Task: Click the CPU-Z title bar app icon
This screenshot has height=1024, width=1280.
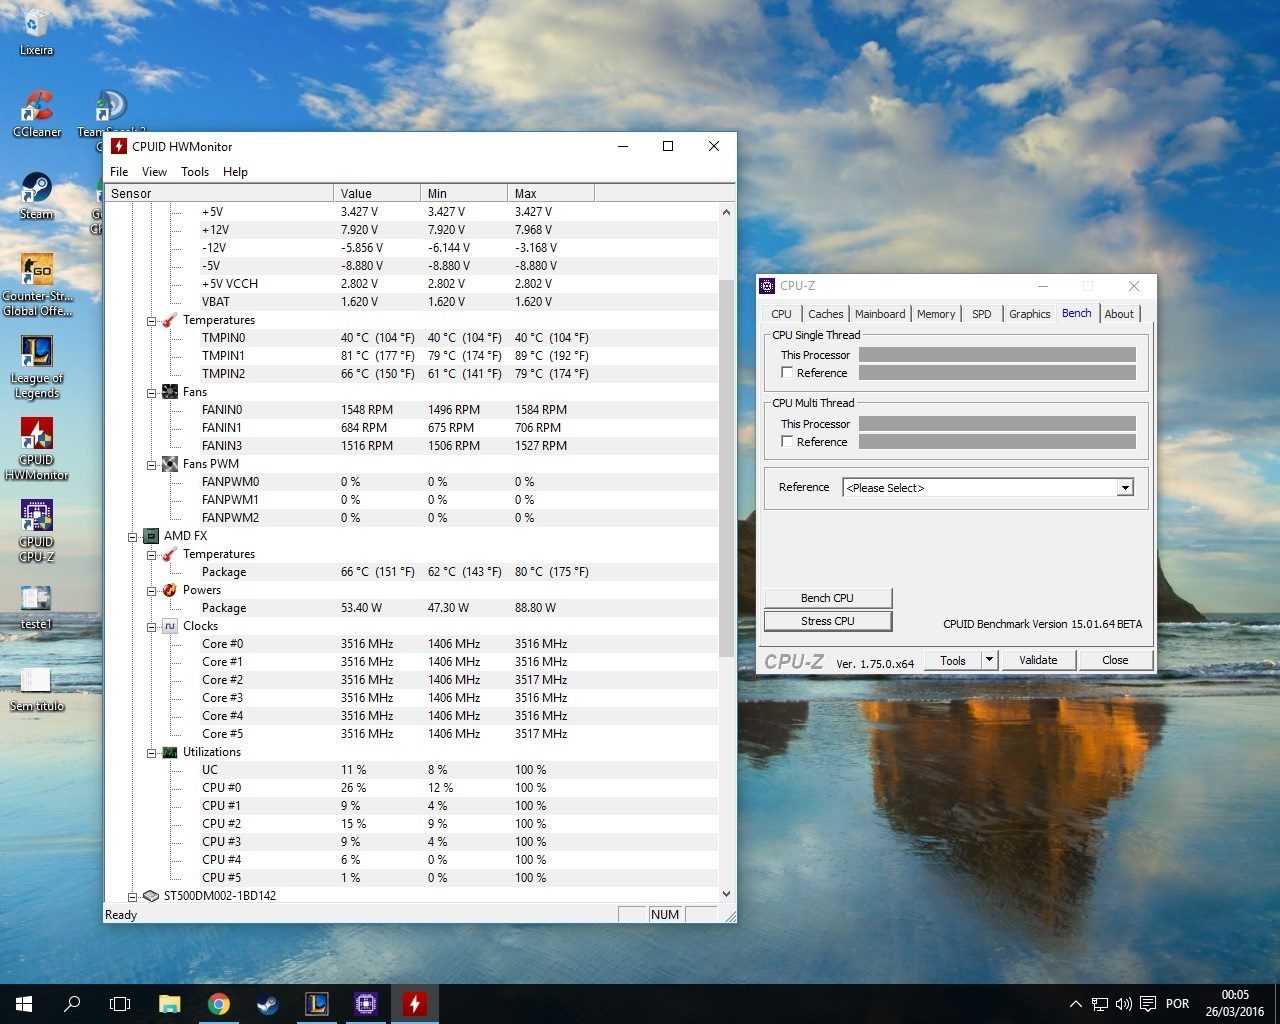Action: tap(767, 286)
